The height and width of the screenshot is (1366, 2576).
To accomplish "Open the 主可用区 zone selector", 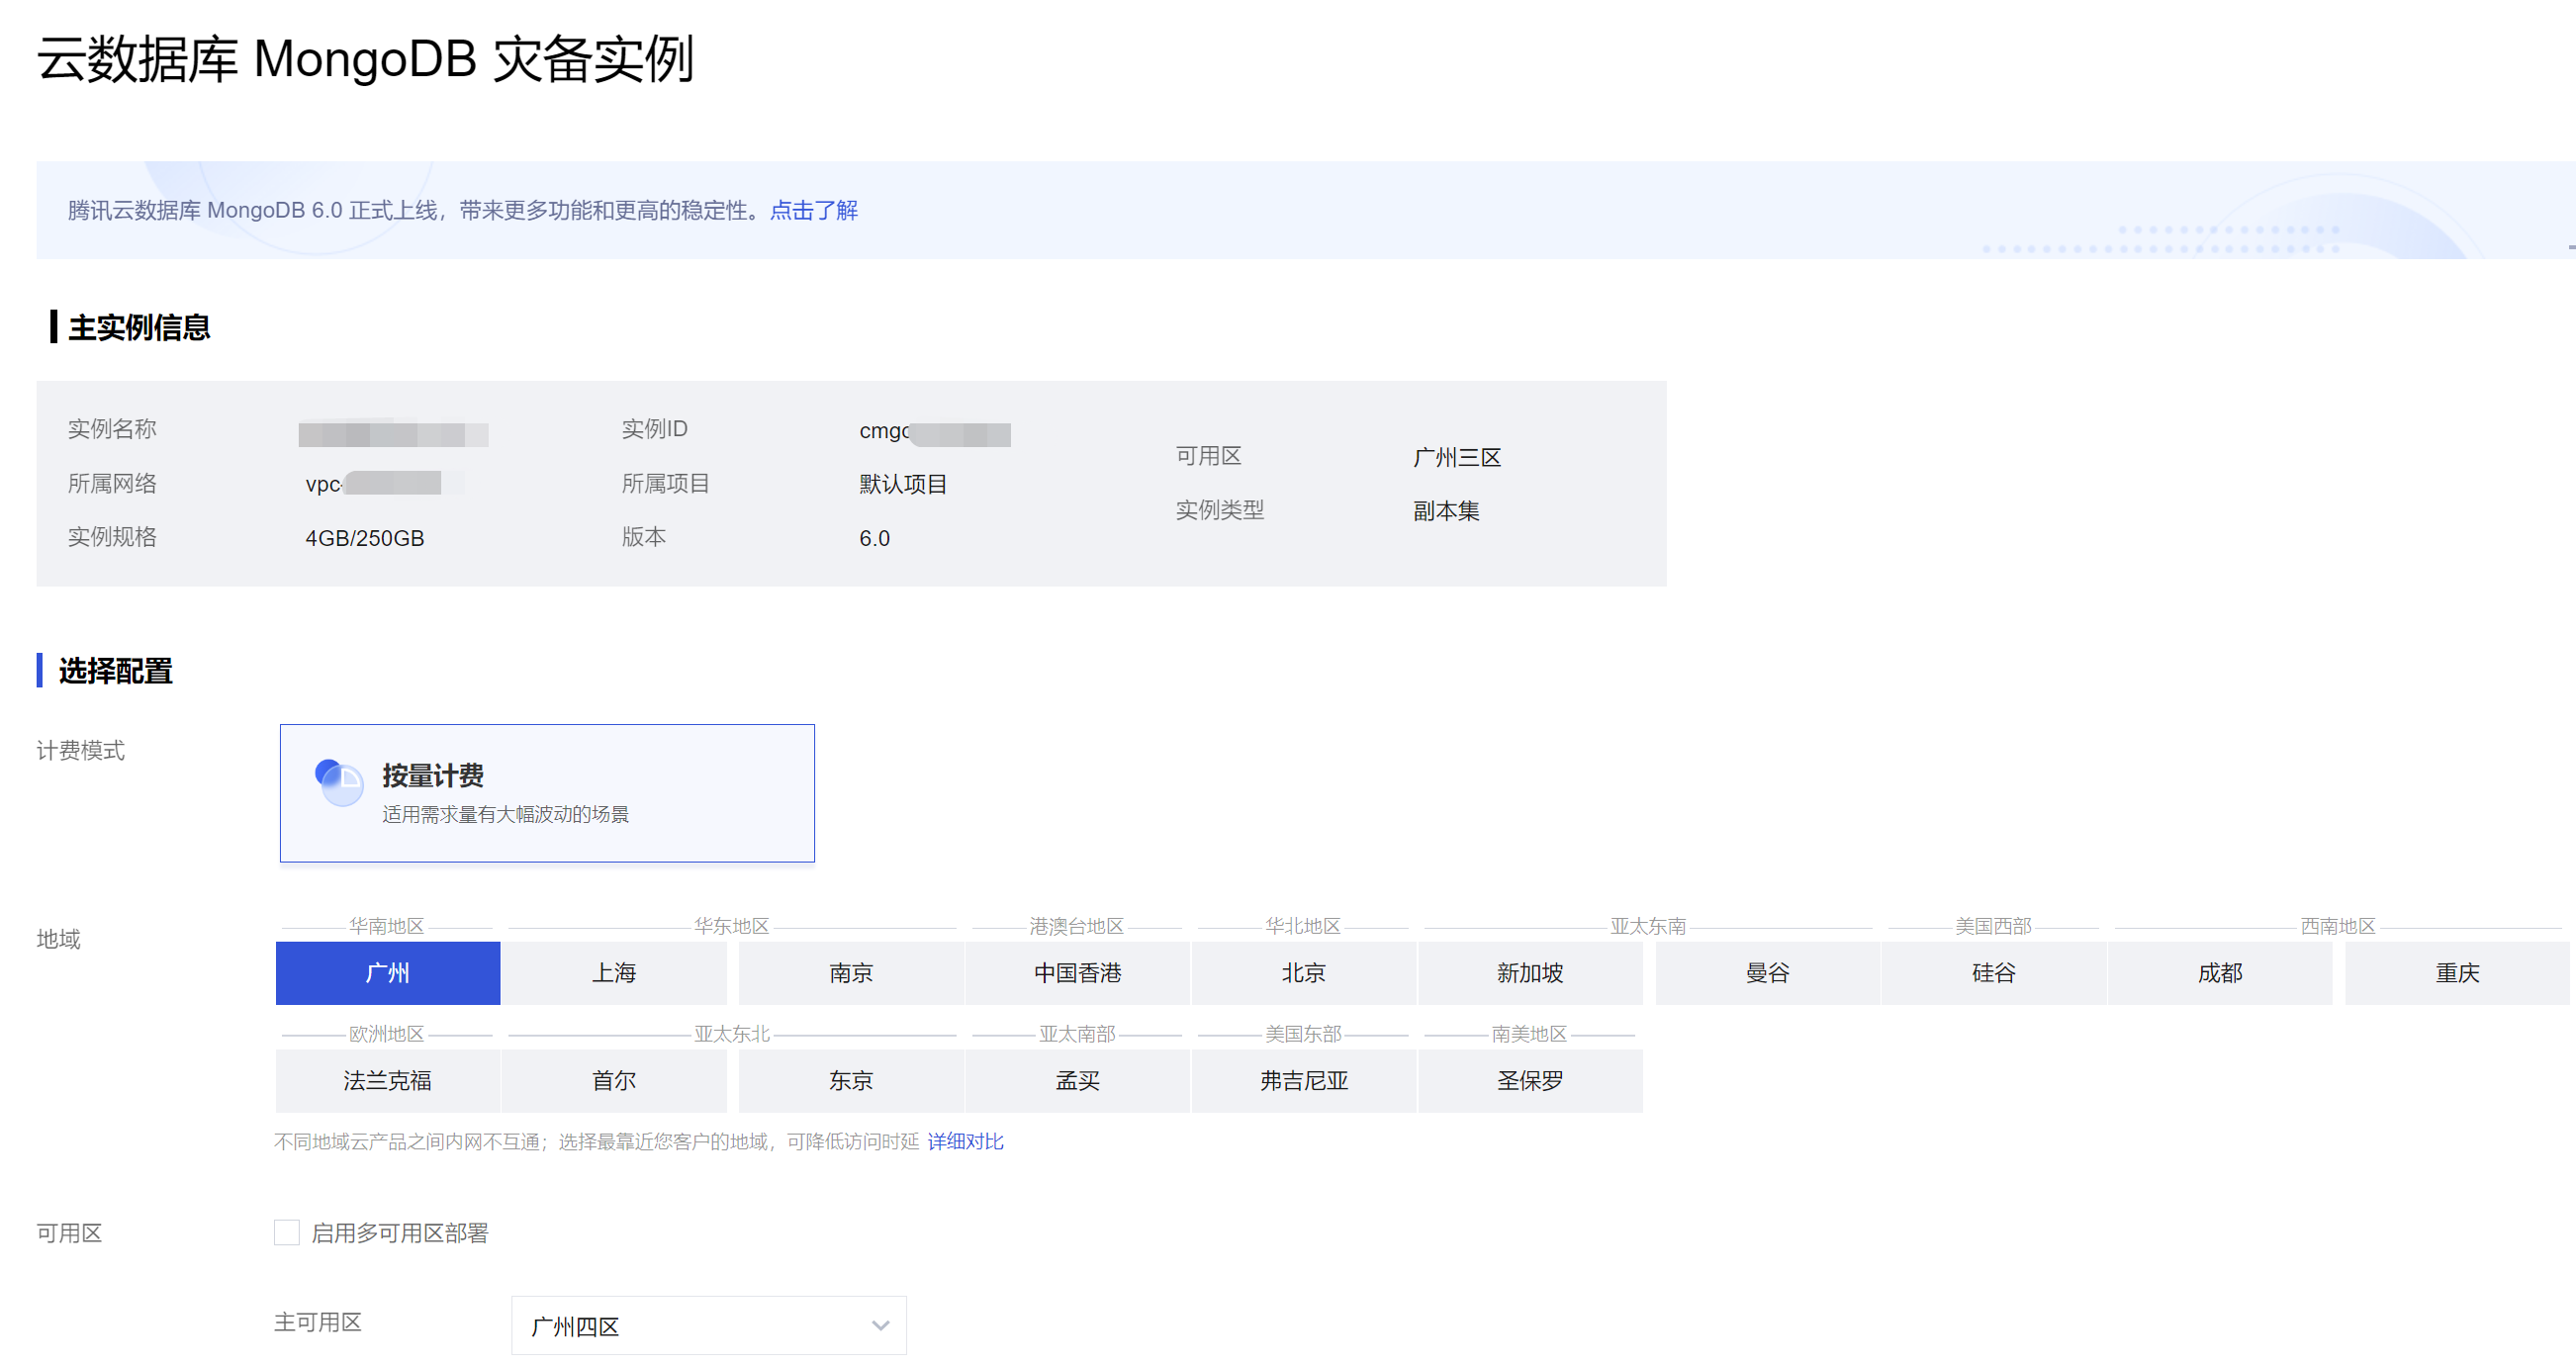I will coord(707,1325).
